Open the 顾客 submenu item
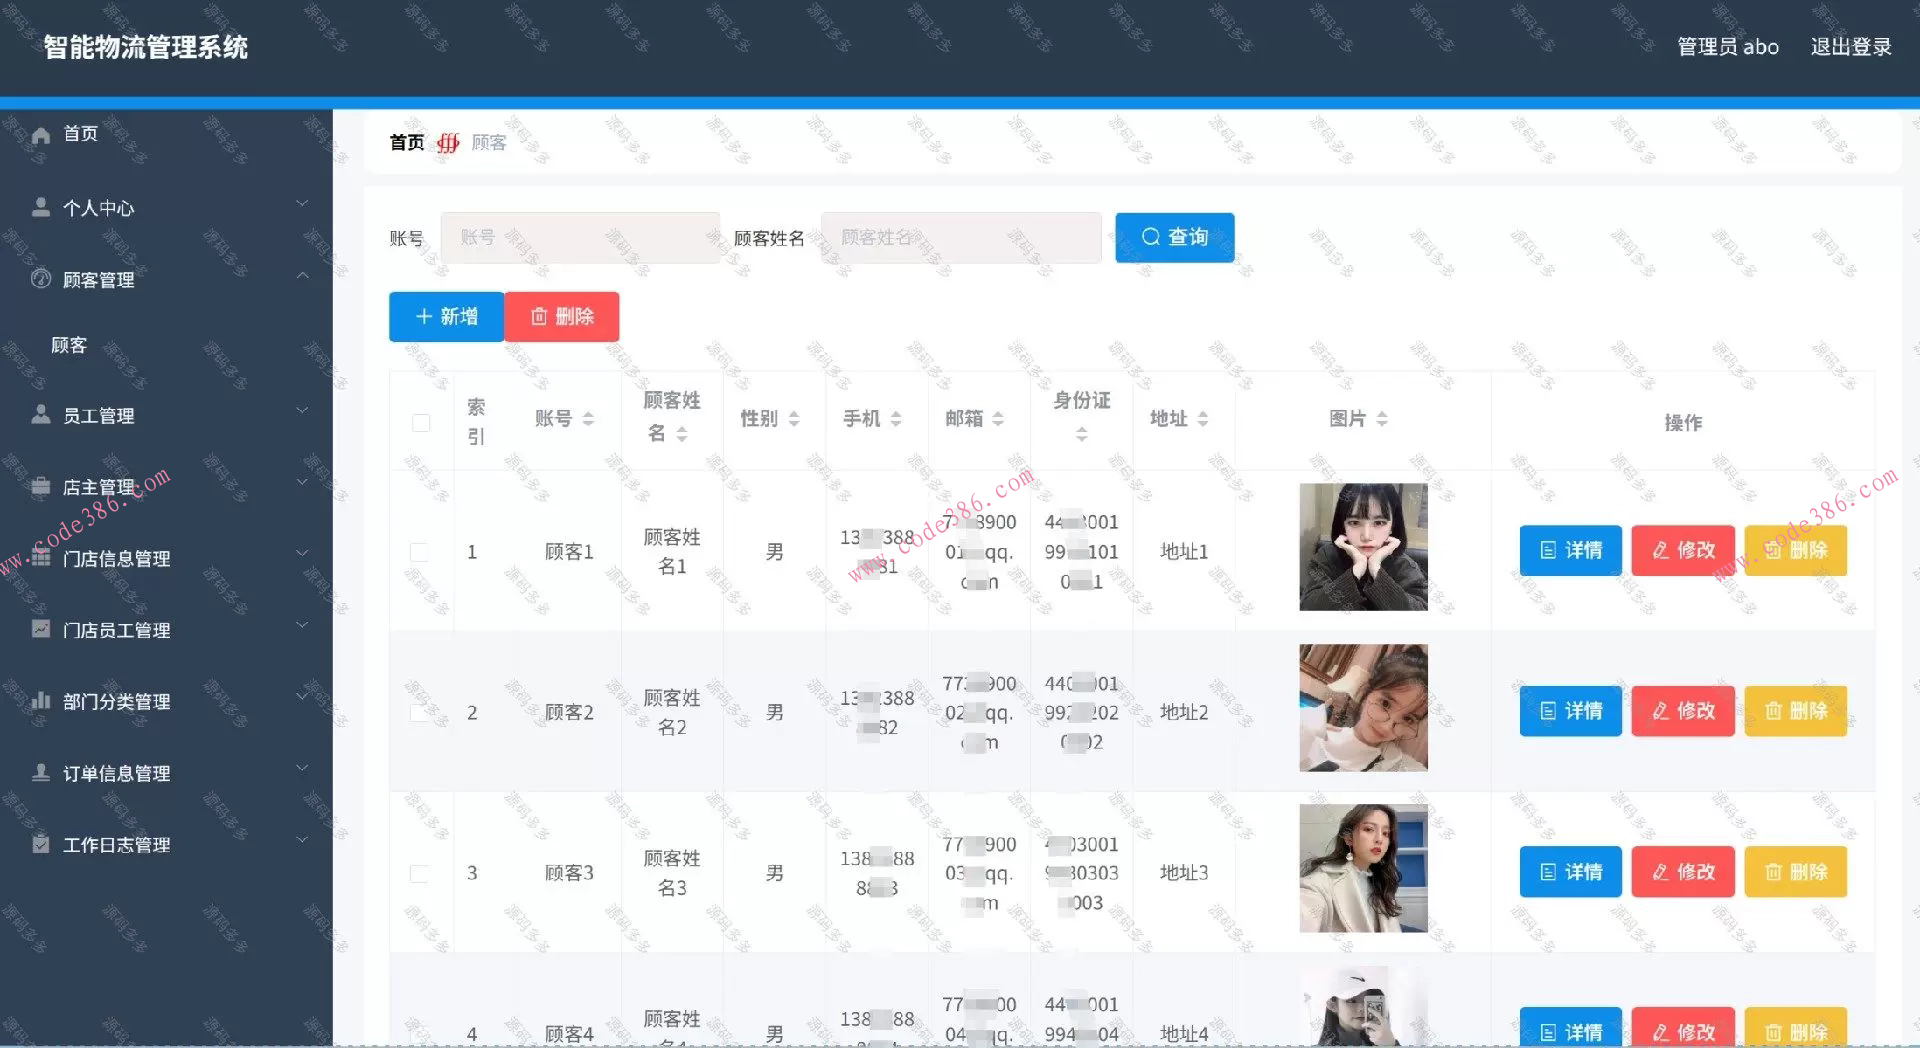The height and width of the screenshot is (1048, 1920). 68,345
